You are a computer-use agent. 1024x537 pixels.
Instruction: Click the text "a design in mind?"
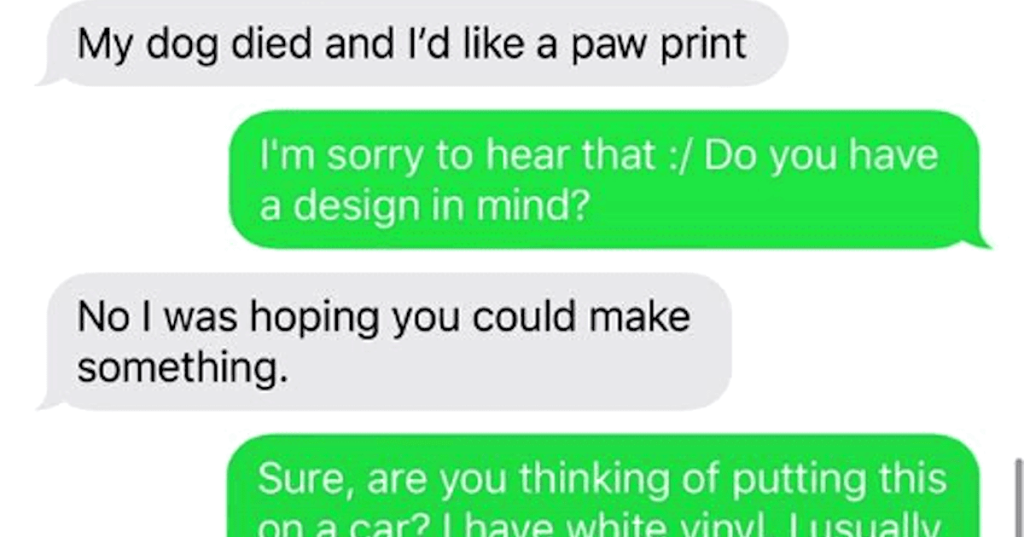pyautogui.click(x=424, y=206)
